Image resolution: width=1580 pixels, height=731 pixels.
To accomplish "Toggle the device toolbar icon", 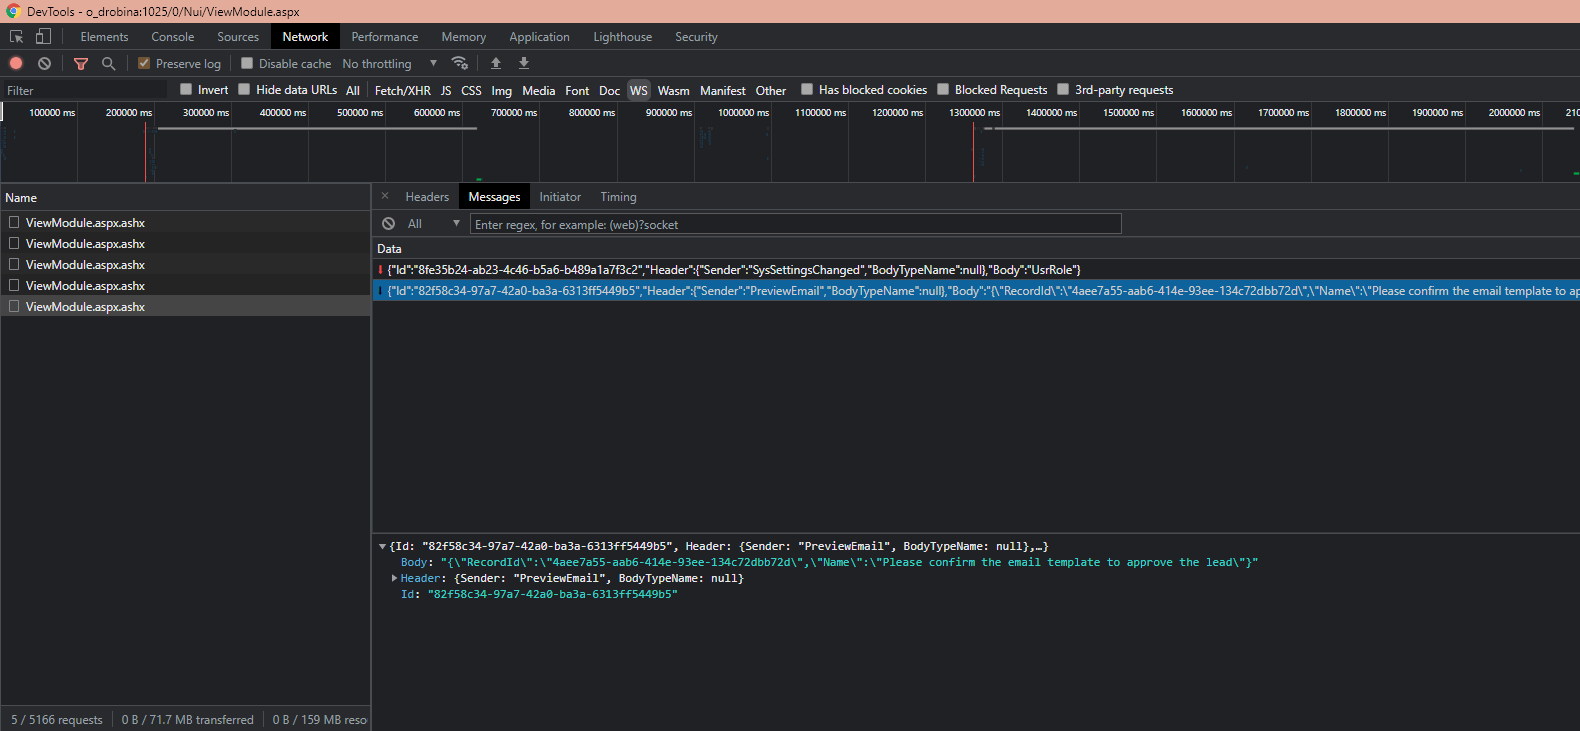I will pyautogui.click(x=43, y=37).
